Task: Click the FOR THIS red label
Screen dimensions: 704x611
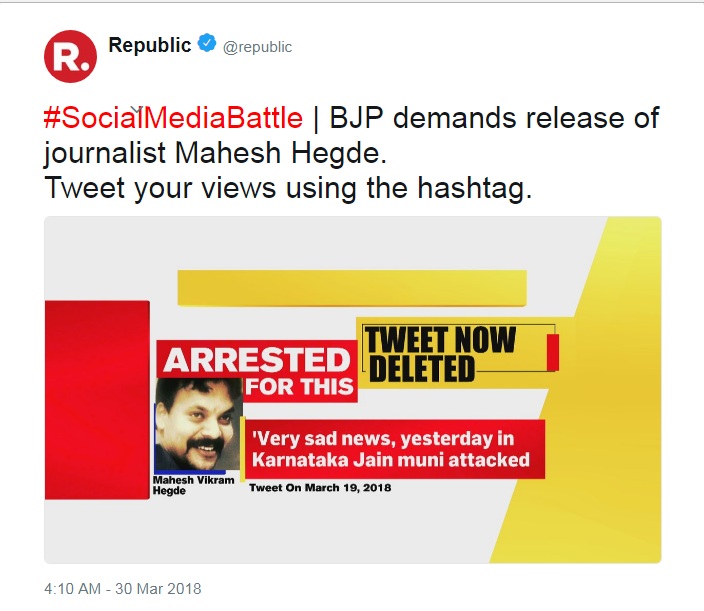Action: [300, 387]
